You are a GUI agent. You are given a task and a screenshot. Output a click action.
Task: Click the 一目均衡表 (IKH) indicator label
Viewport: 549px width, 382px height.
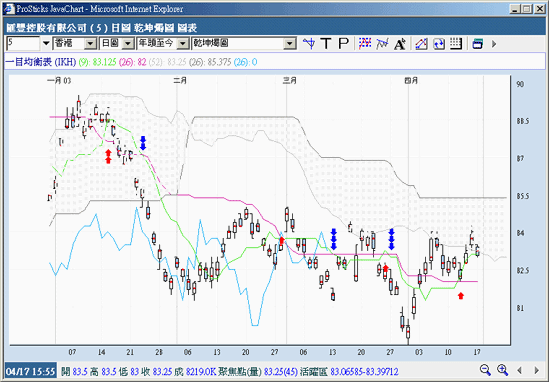pyautogui.click(x=41, y=62)
